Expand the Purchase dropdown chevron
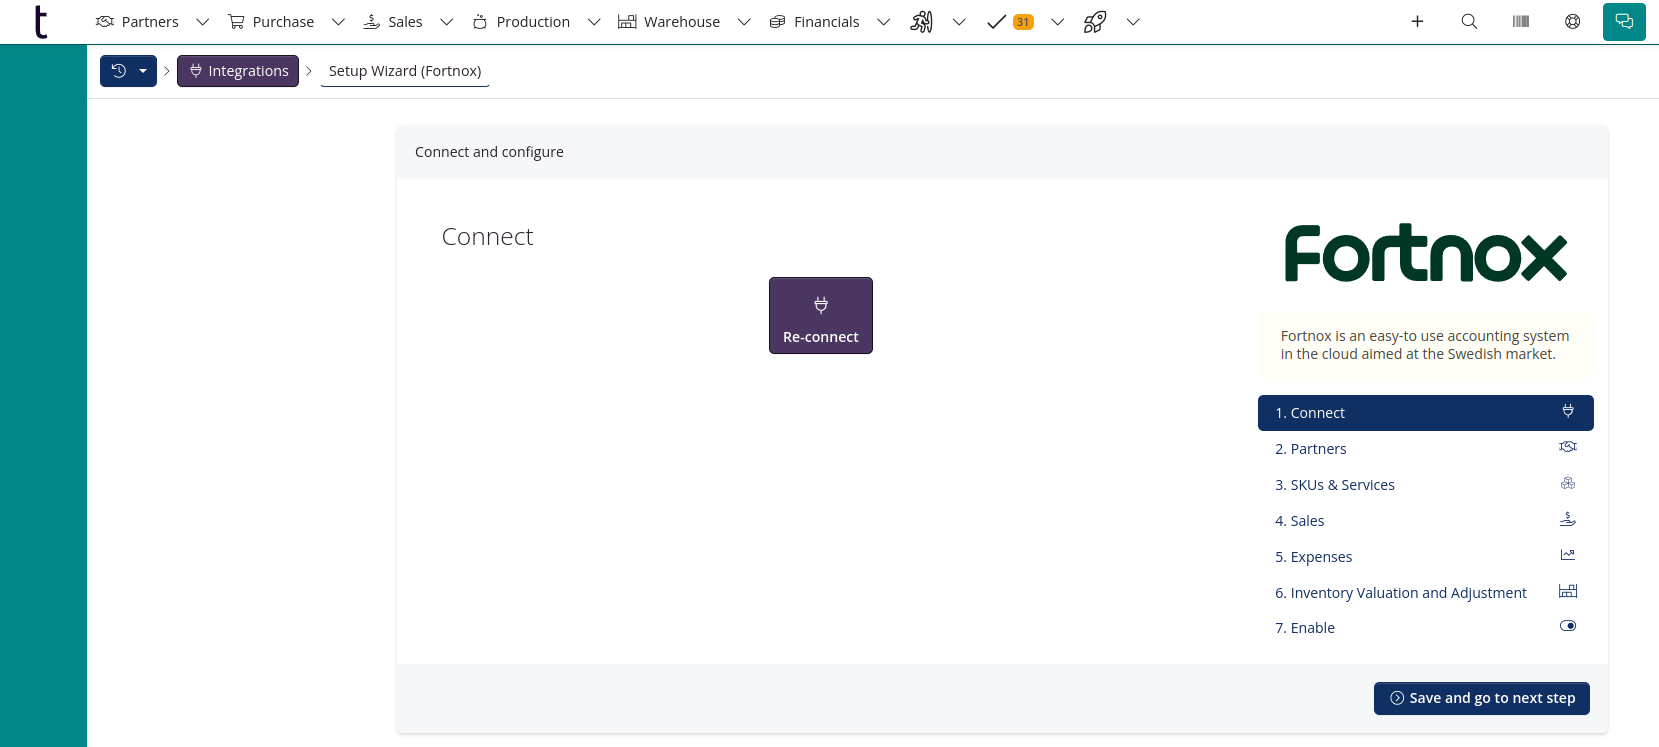Image resolution: width=1659 pixels, height=747 pixels. coord(338,22)
